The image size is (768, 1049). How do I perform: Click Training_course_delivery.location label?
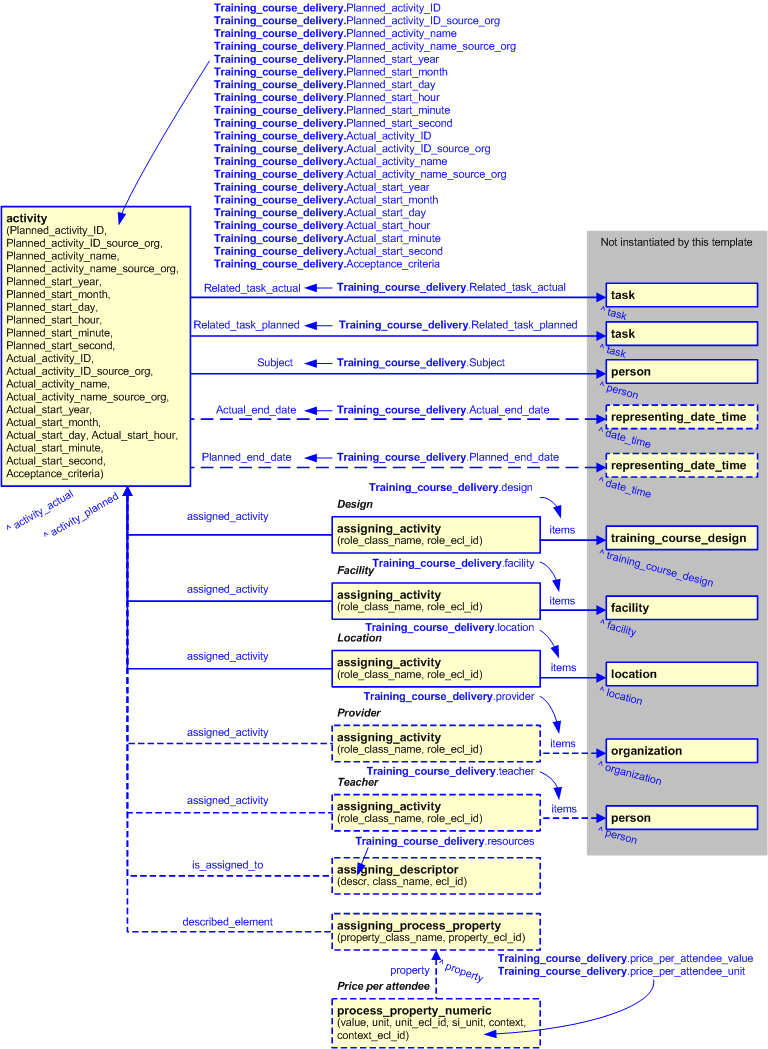click(x=450, y=628)
